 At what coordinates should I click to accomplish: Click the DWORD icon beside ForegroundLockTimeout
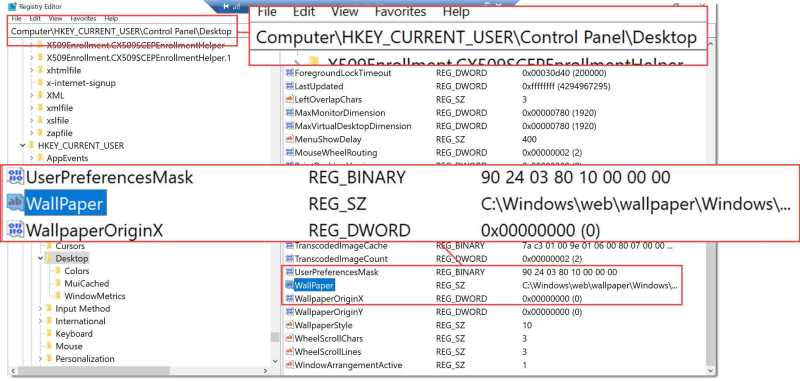coord(290,73)
